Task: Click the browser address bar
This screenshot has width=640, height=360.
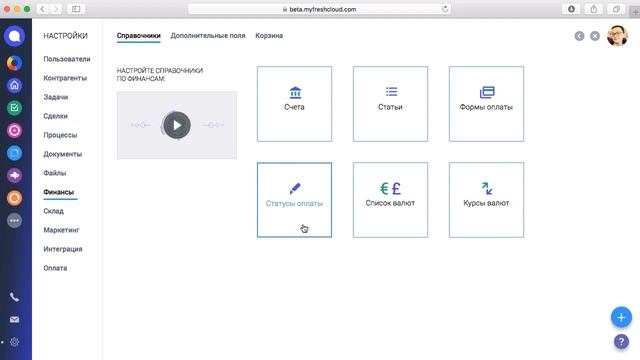Action: tap(319, 9)
